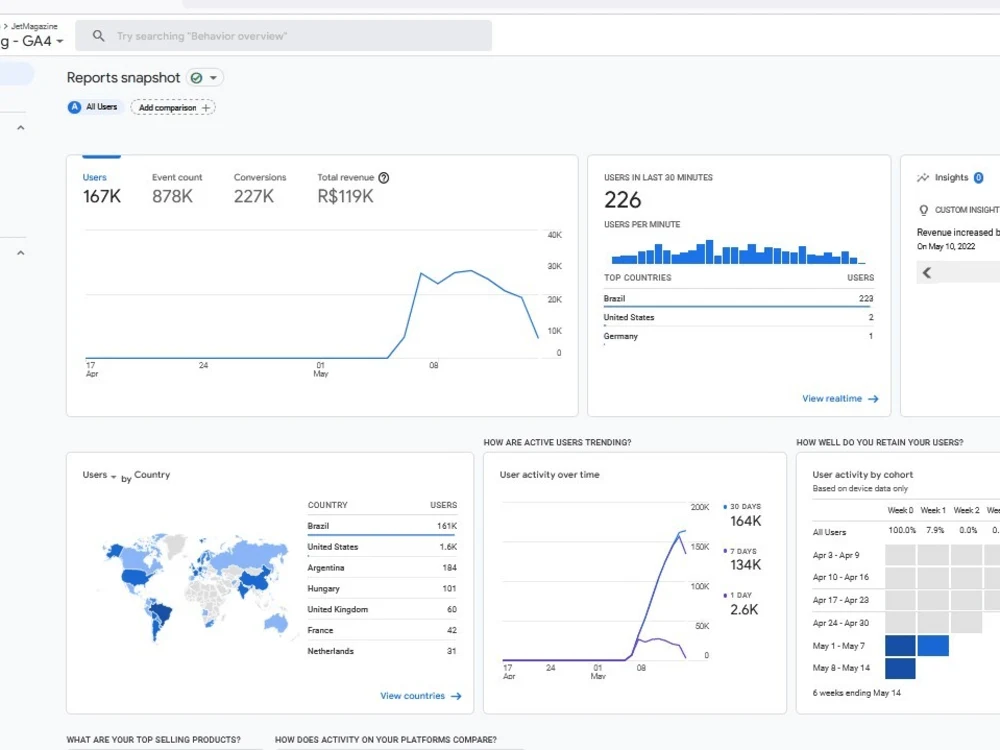The image size is (1000, 750).
Task: Collapse the upper sidebar section chevron
Action: click(x=20, y=128)
